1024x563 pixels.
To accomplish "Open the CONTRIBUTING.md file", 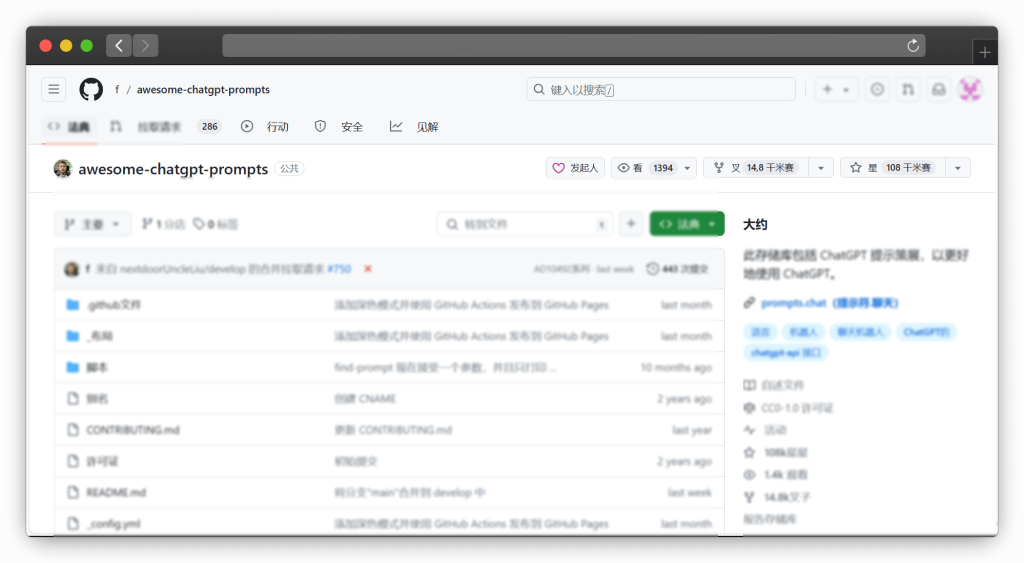I will click(133, 430).
